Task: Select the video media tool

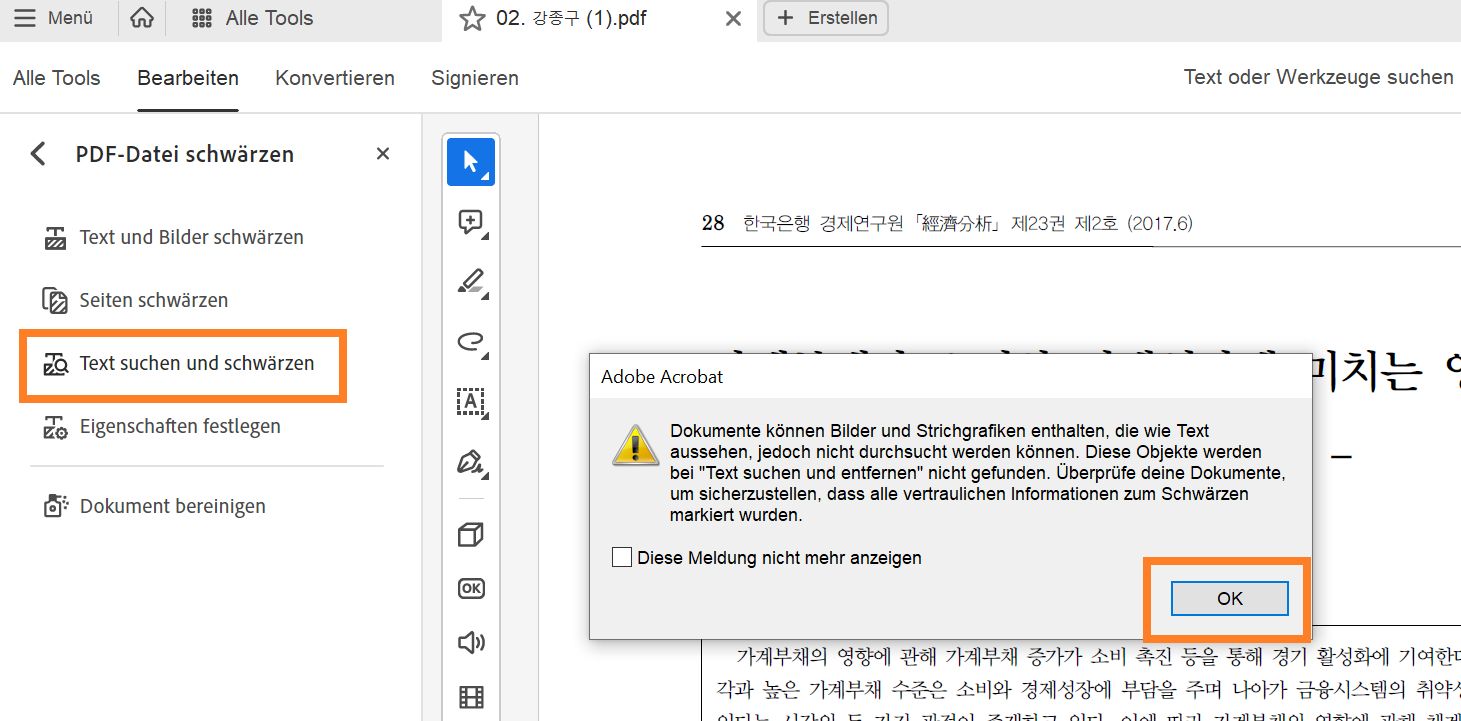Action: pos(468,695)
